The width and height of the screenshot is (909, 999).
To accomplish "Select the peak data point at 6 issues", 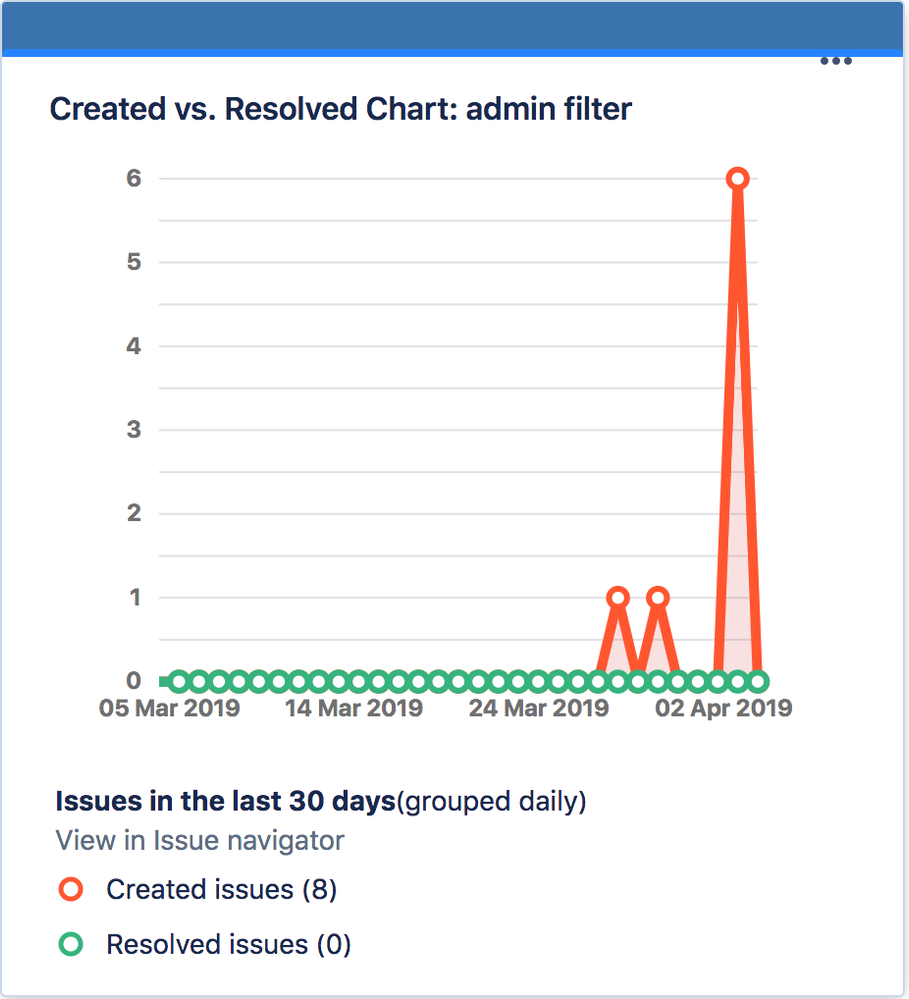I will (x=738, y=178).
